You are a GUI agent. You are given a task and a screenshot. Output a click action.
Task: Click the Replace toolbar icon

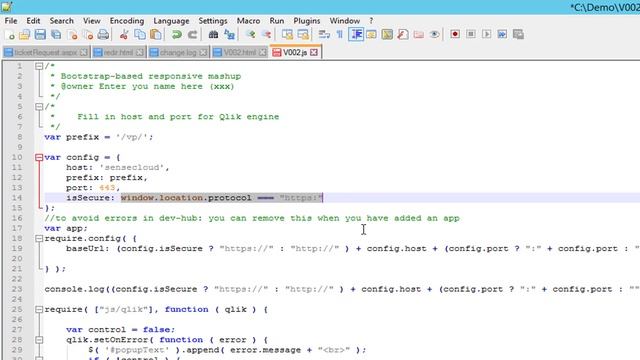coord(229,35)
